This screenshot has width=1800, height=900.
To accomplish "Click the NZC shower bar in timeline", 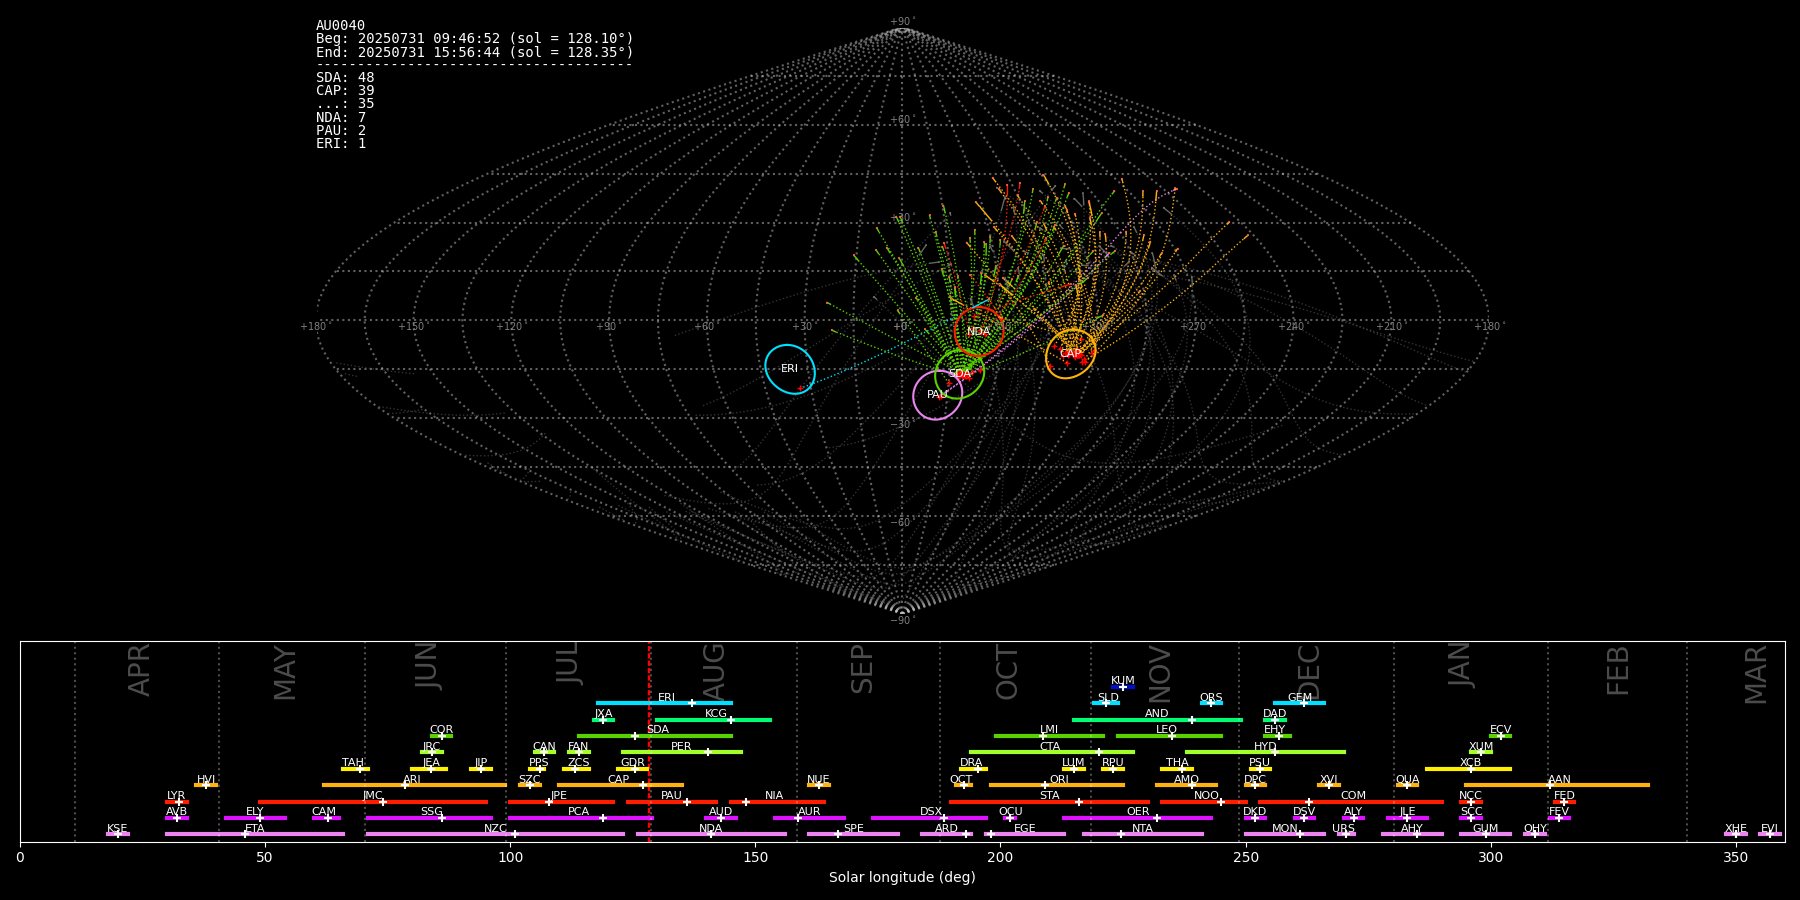I will [495, 834].
